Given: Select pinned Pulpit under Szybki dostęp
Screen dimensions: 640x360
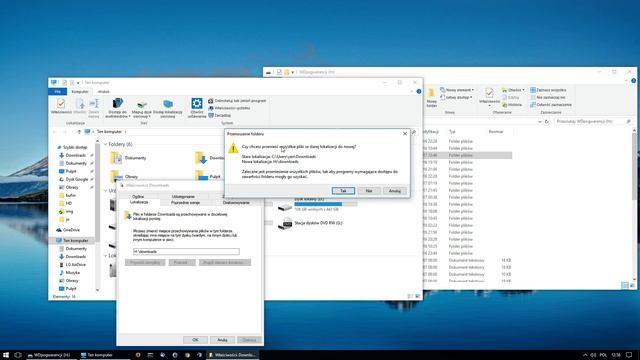Looking at the screenshot, I should point(68,171).
